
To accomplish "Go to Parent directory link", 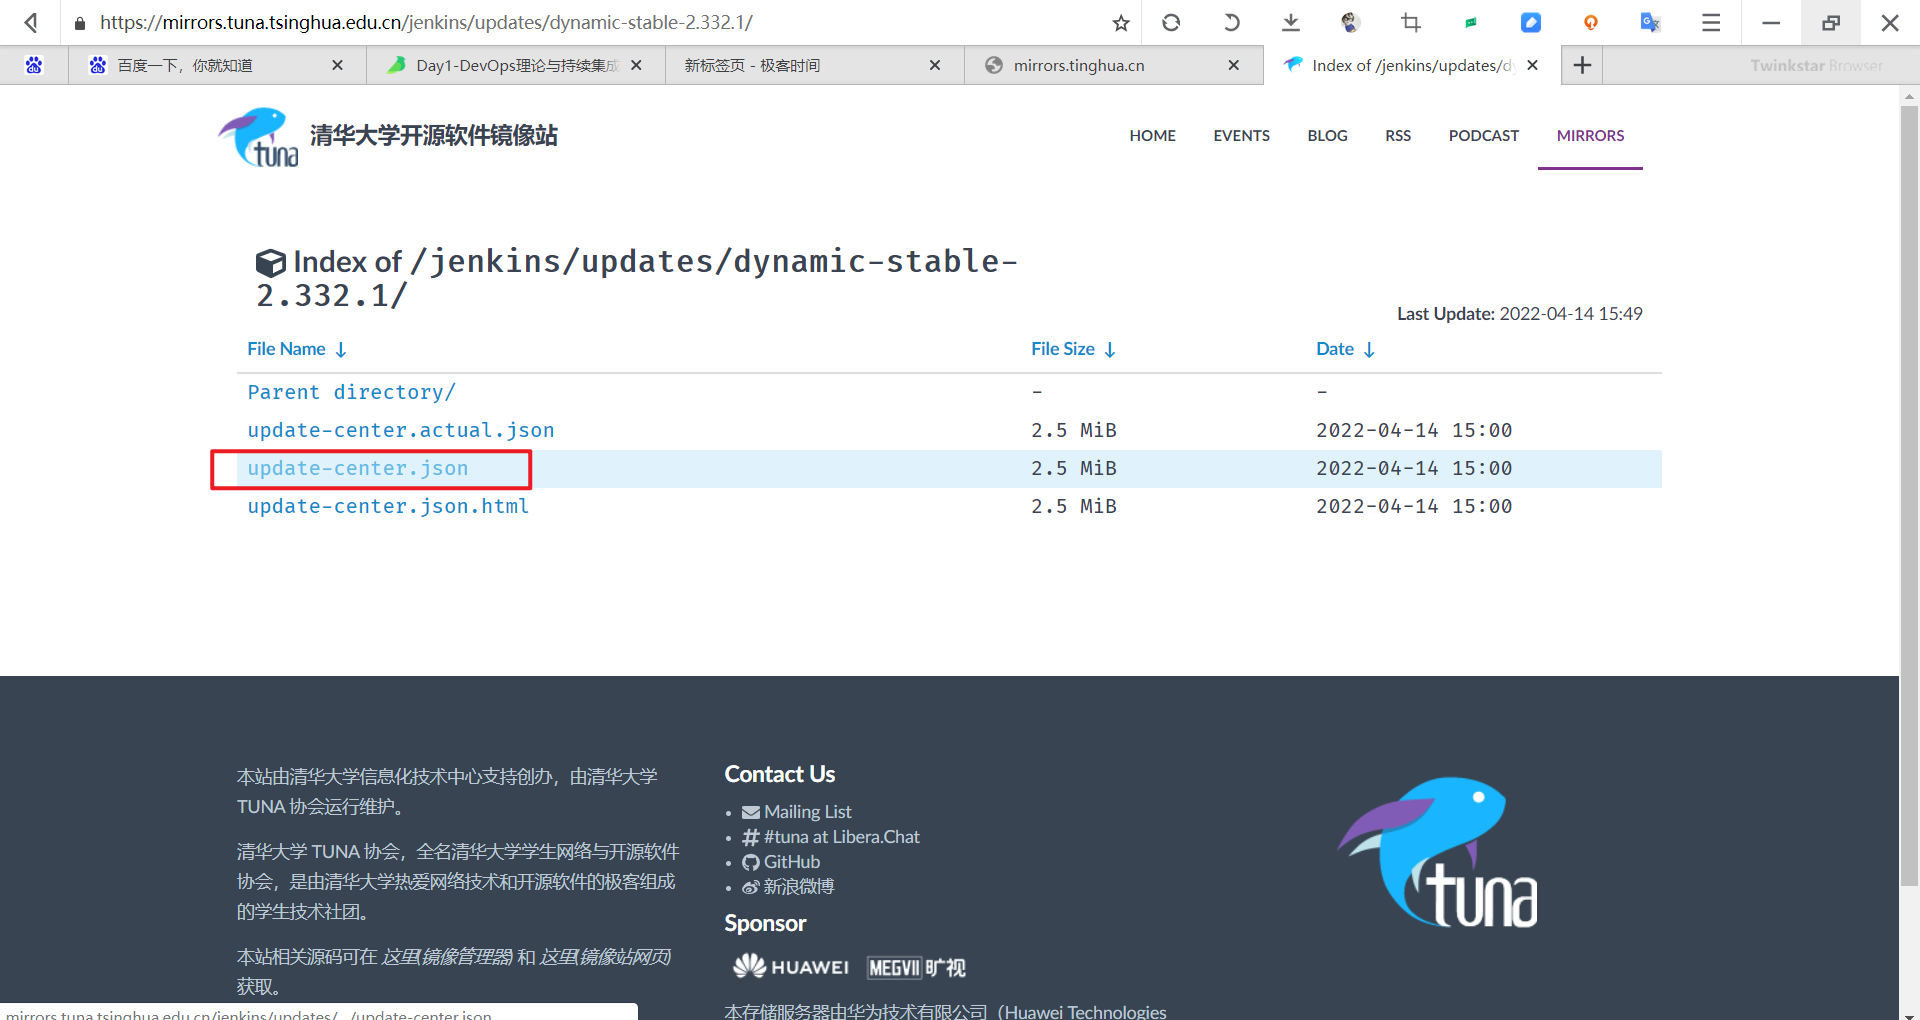I will (351, 392).
